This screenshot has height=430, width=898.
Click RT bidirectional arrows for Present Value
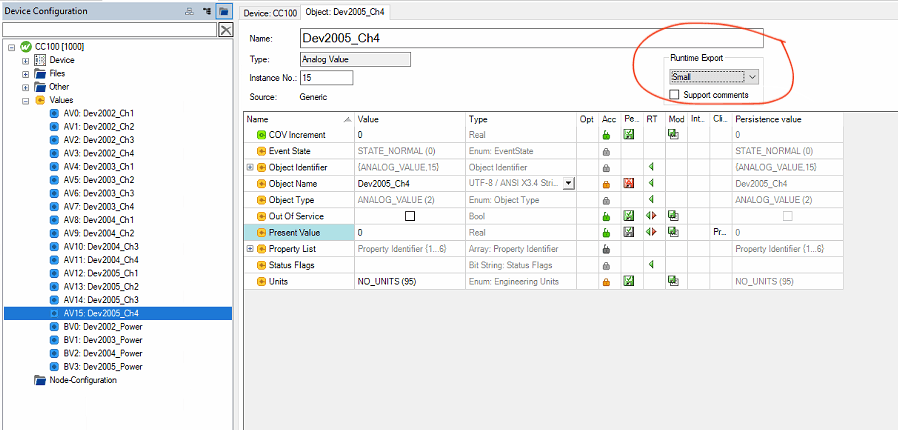651,232
